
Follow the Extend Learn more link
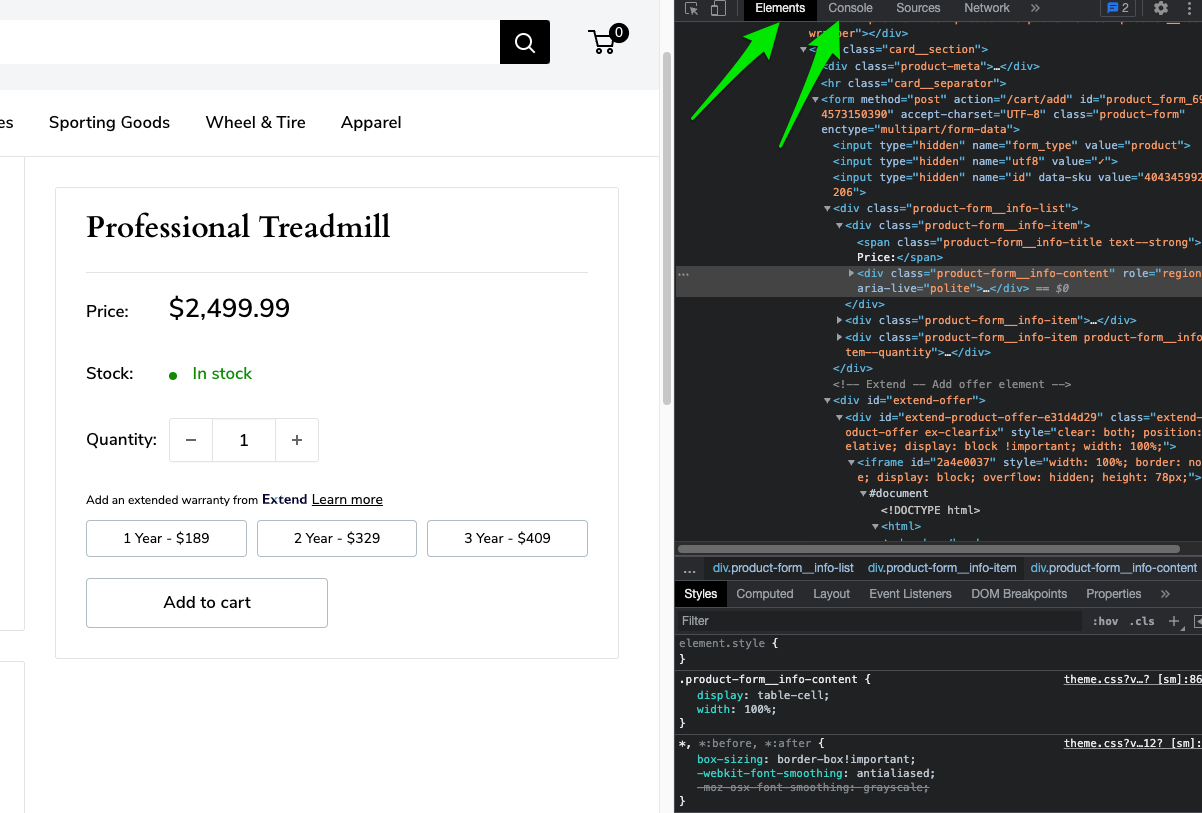click(347, 499)
